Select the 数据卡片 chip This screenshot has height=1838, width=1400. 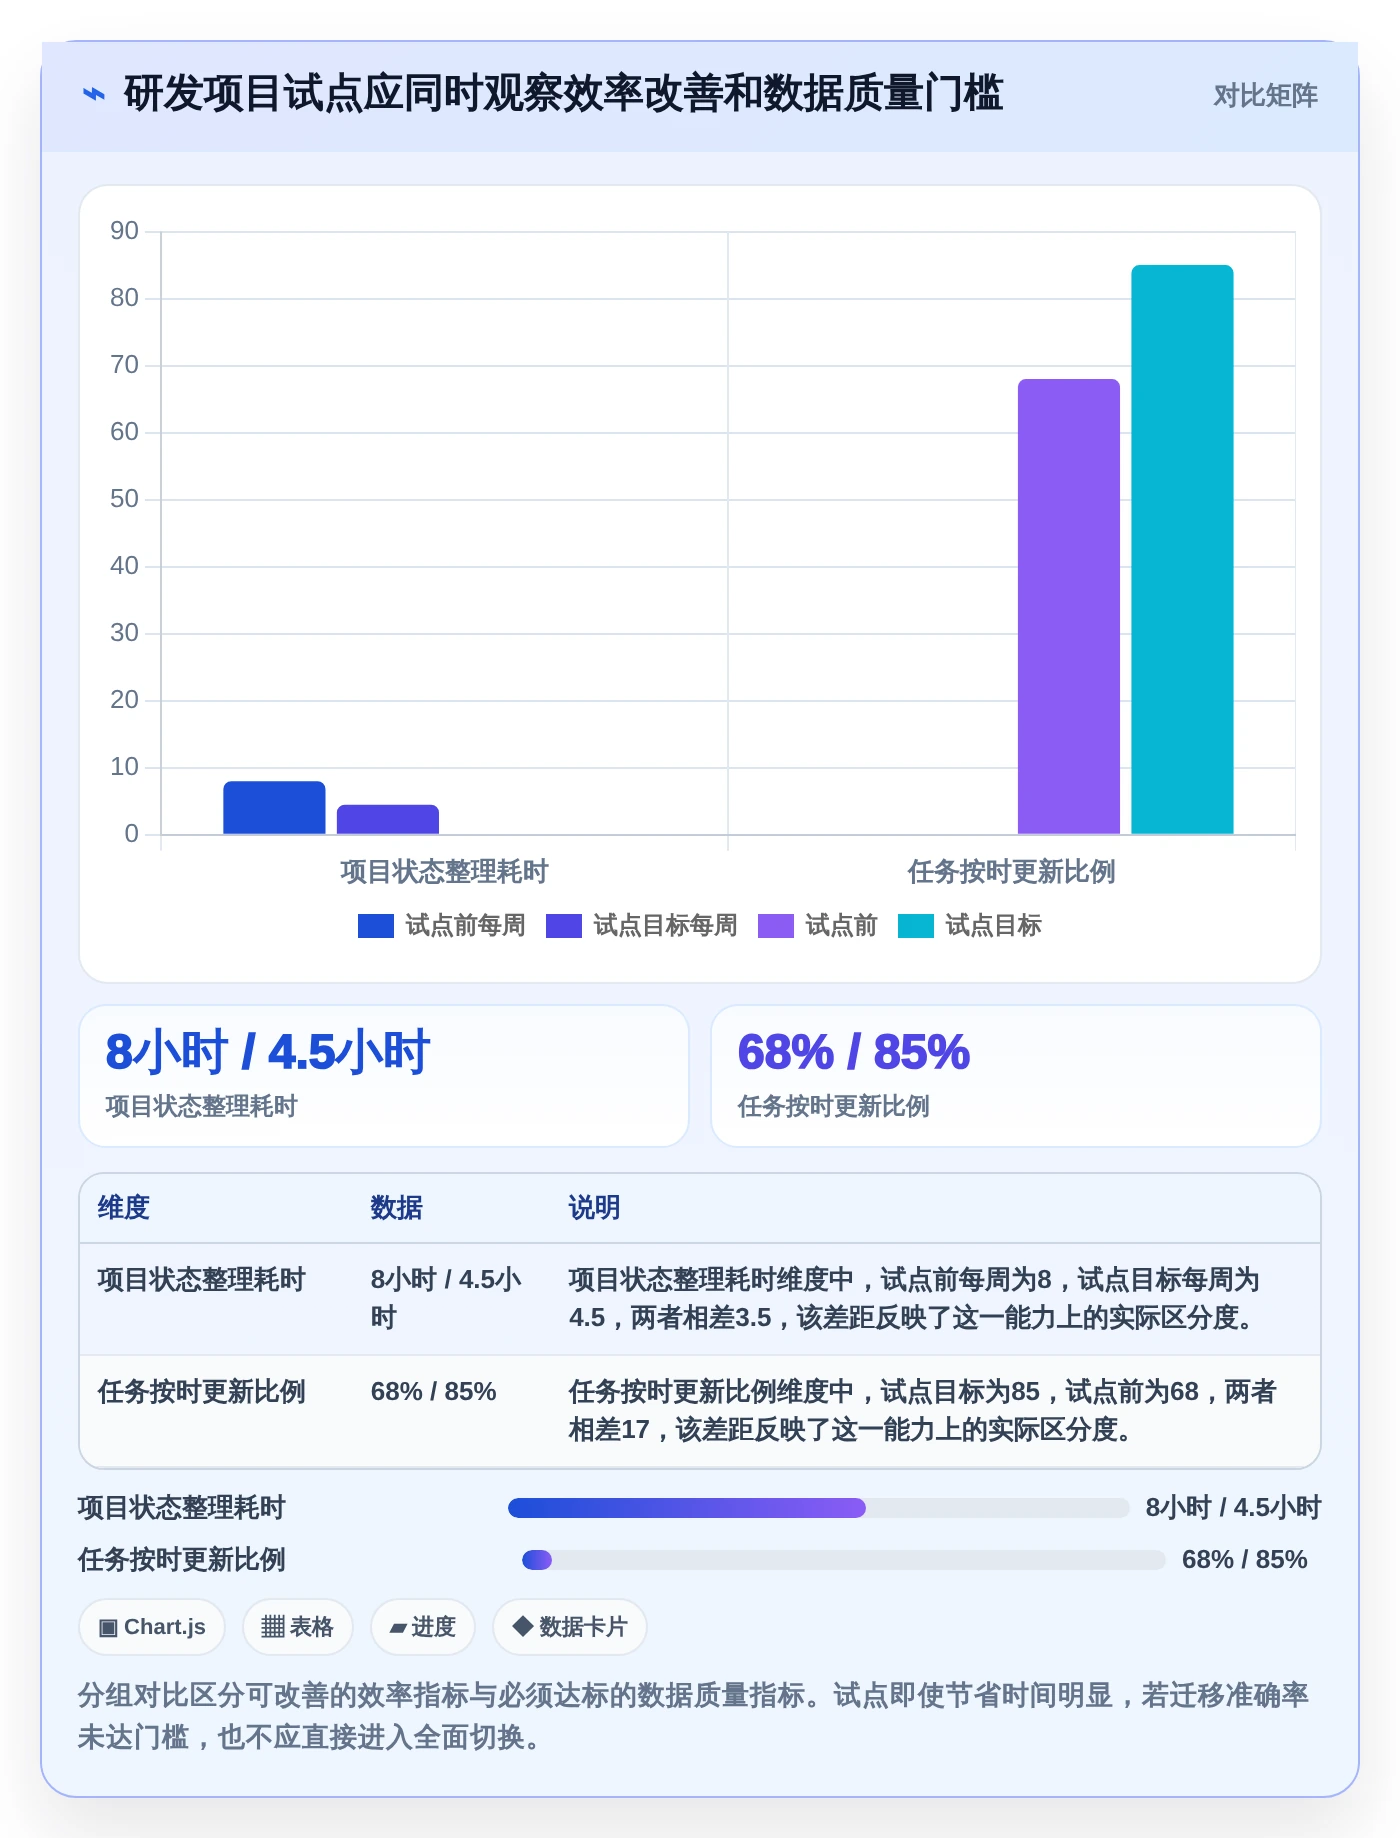pos(570,1627)
